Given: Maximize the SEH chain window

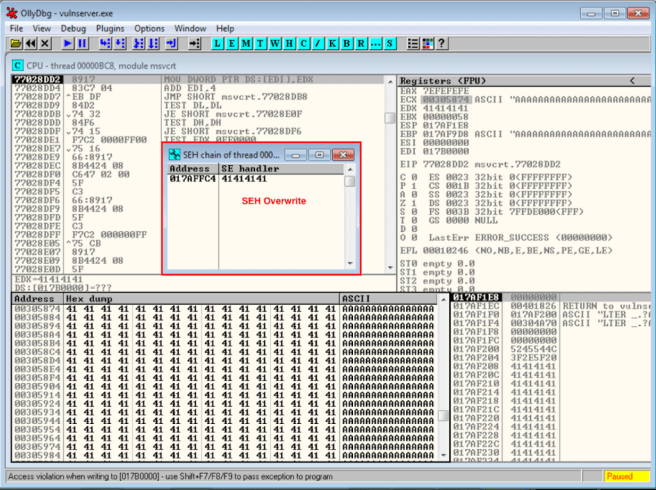Looking at the screenshot, I should pos(319,155).
